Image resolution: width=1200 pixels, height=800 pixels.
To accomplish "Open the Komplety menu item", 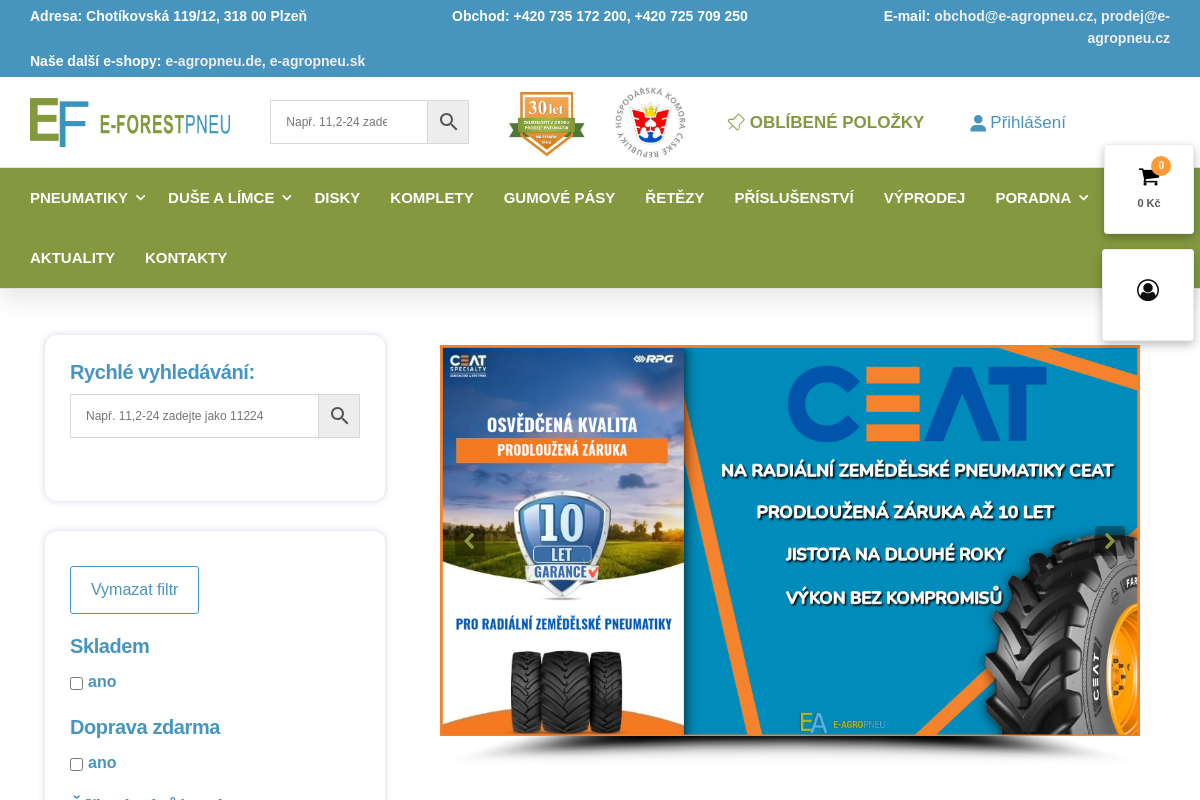I will (x=432, y=198).
